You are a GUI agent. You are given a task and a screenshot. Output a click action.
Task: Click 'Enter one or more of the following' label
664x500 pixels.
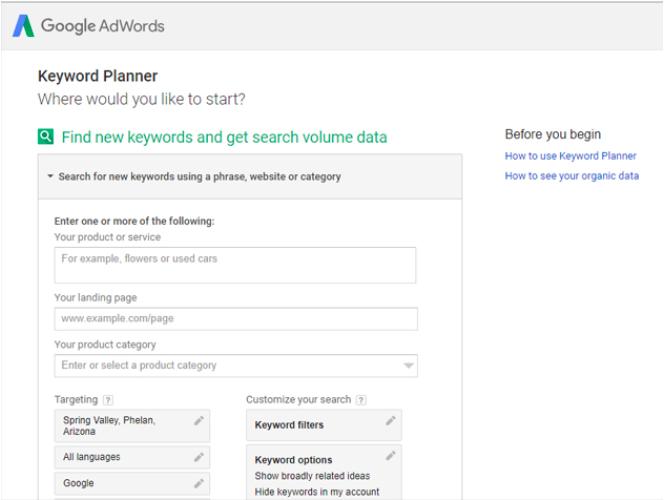(134, 221)
